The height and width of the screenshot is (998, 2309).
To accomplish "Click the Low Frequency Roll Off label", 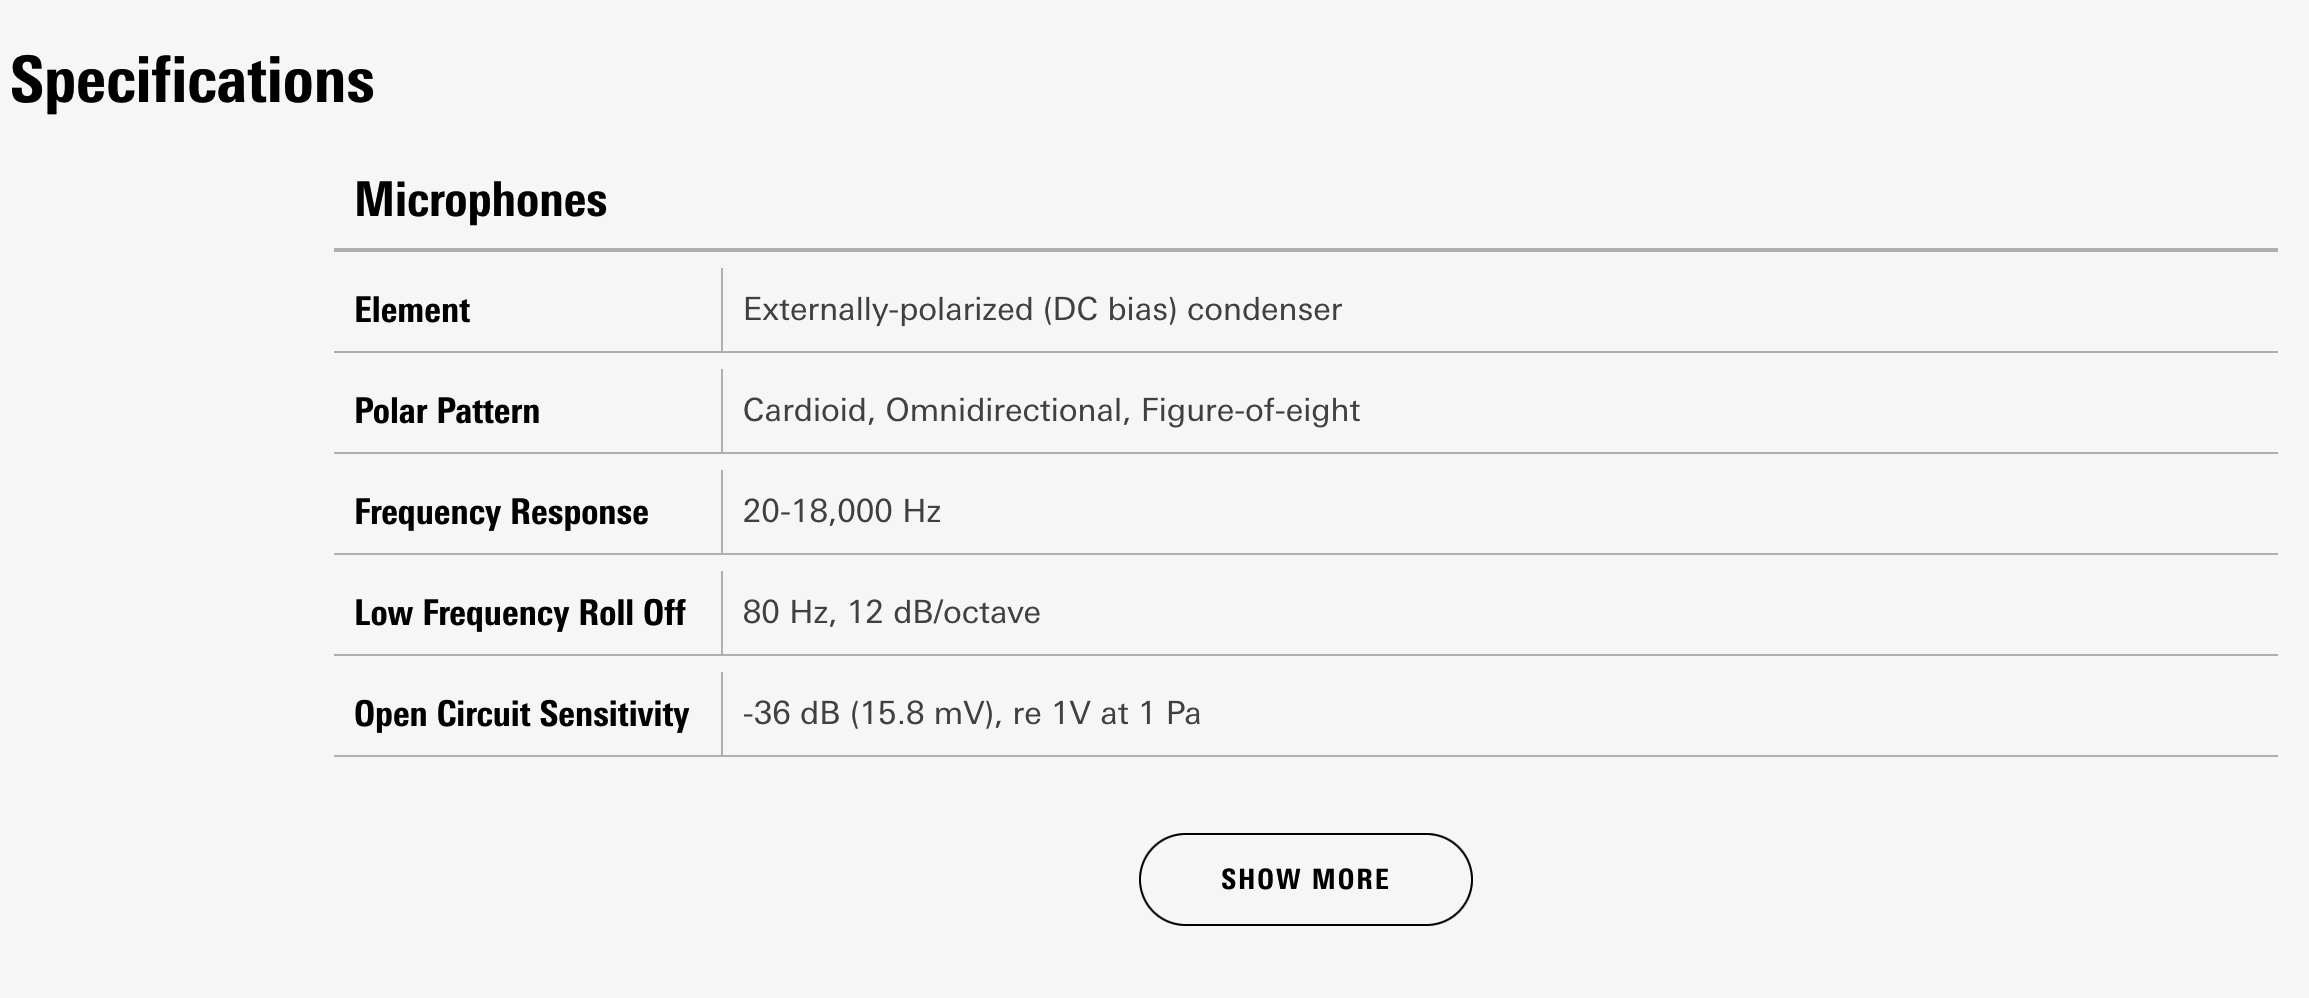I will pyautogui.click(x=519, y=613).
